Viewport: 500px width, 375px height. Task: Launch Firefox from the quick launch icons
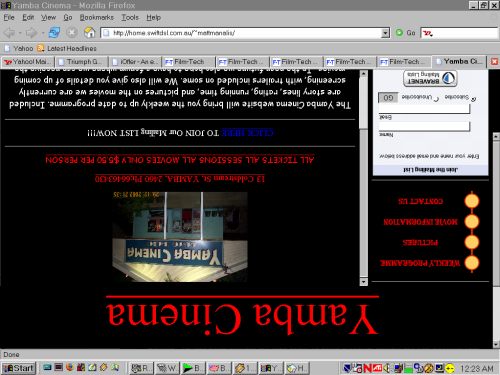69,367
